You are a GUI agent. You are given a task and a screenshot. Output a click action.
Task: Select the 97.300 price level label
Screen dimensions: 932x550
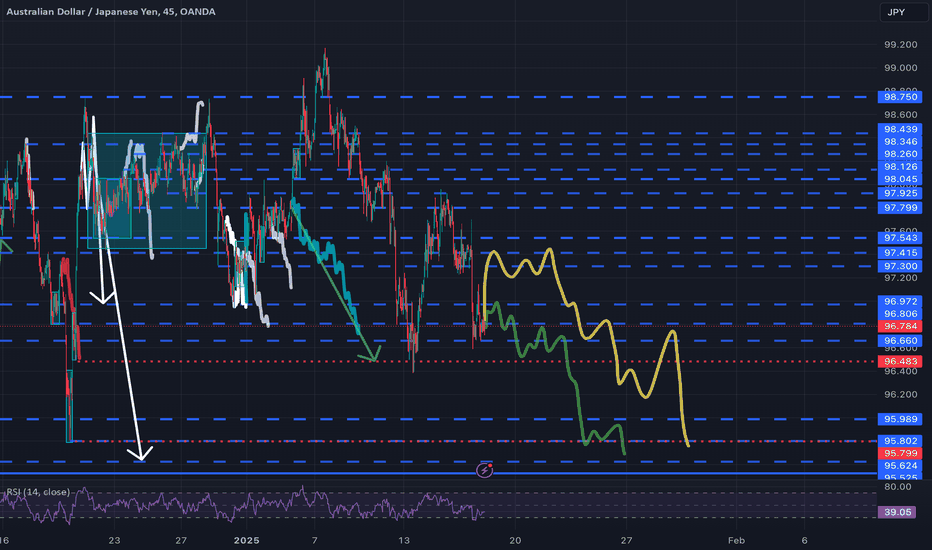point(900,266)
